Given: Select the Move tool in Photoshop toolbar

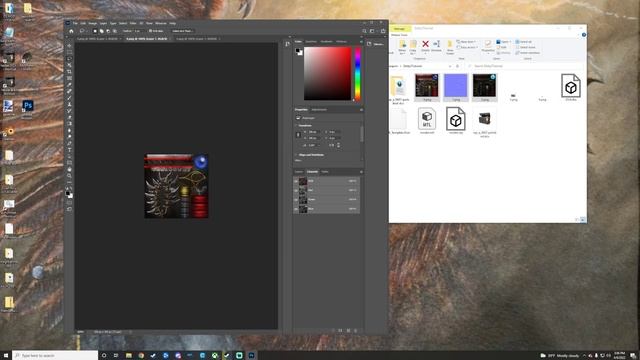Looking at the screenshot, I should [x=69, y=46].
